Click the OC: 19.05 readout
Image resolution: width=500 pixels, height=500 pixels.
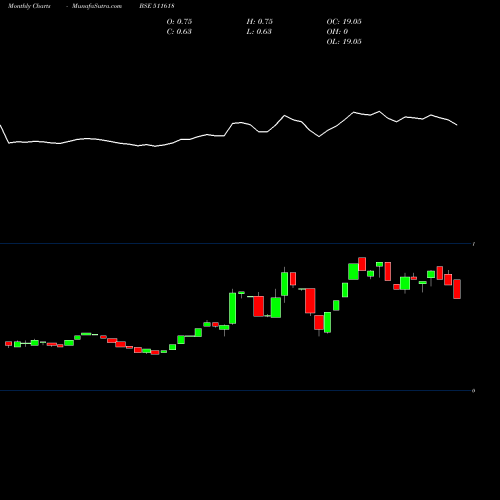(344, 22)
